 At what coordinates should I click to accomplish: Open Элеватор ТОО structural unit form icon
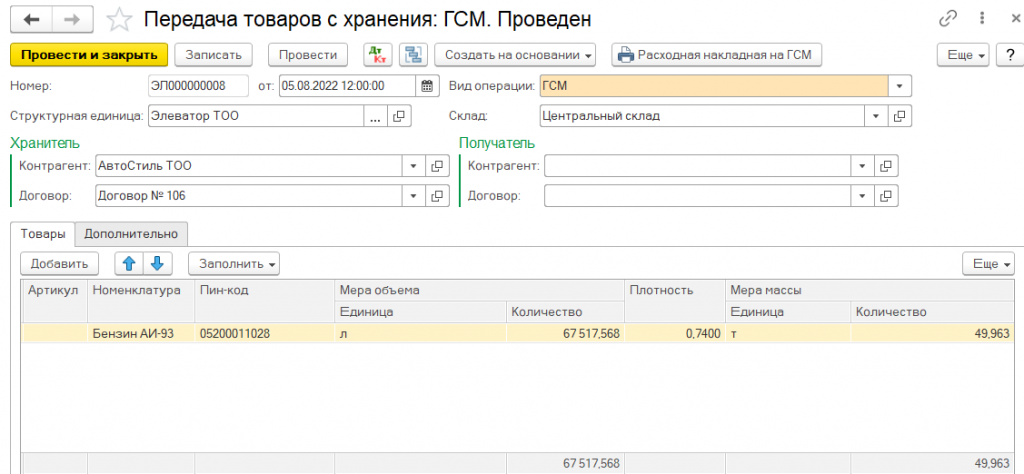pyautogui.click(x=399, y=117)
